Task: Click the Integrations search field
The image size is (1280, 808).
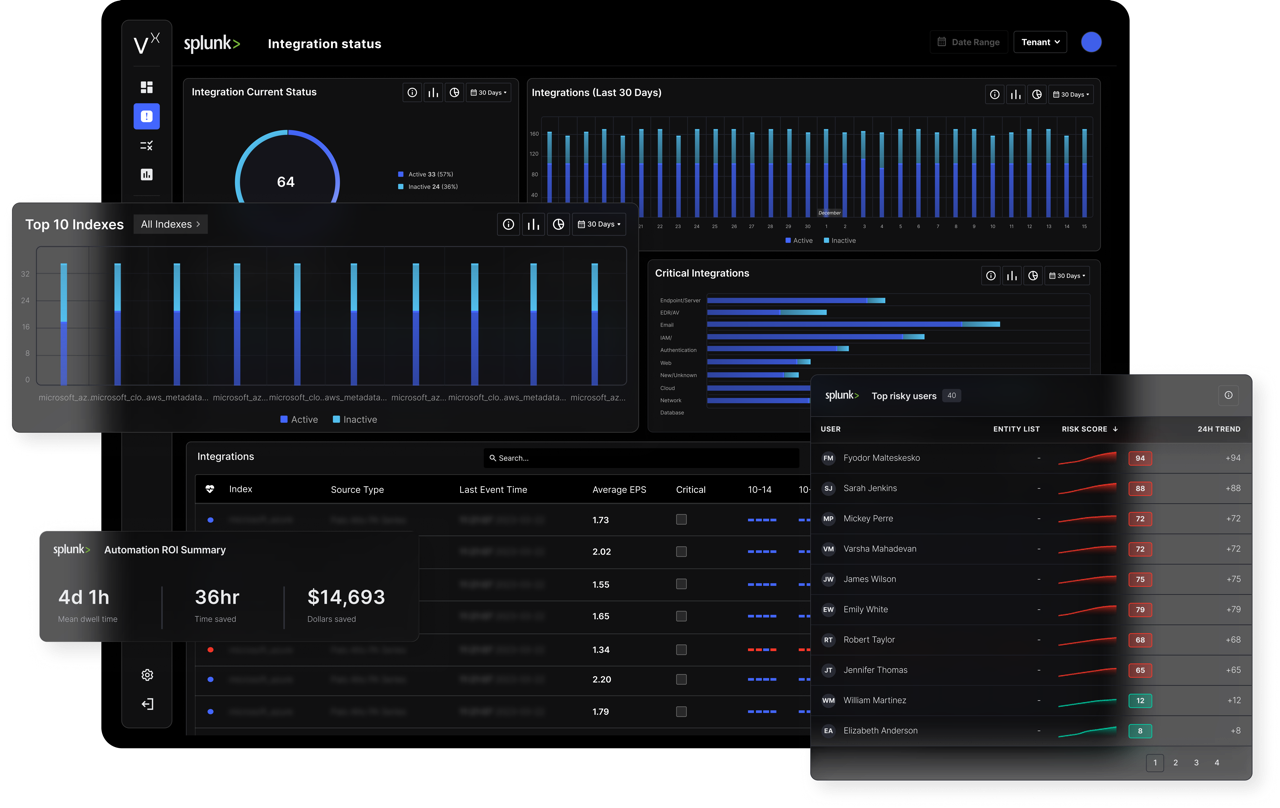Action: (x=641, y=458)
